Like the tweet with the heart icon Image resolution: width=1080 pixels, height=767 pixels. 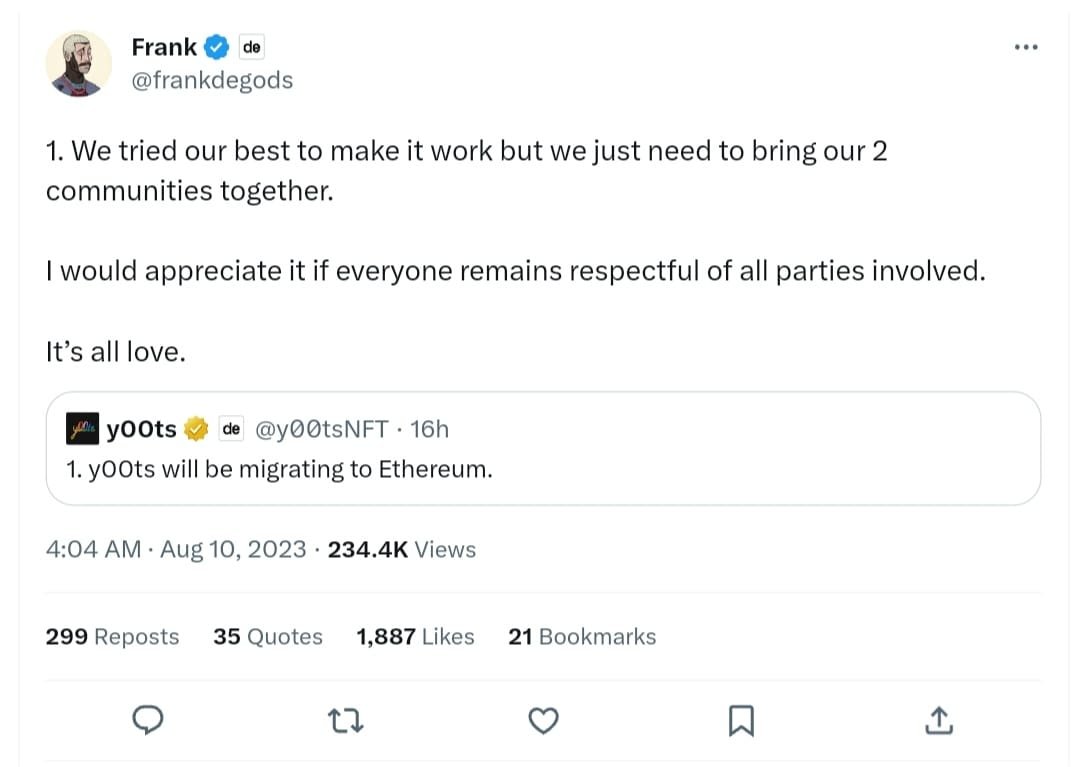[543, 719]
